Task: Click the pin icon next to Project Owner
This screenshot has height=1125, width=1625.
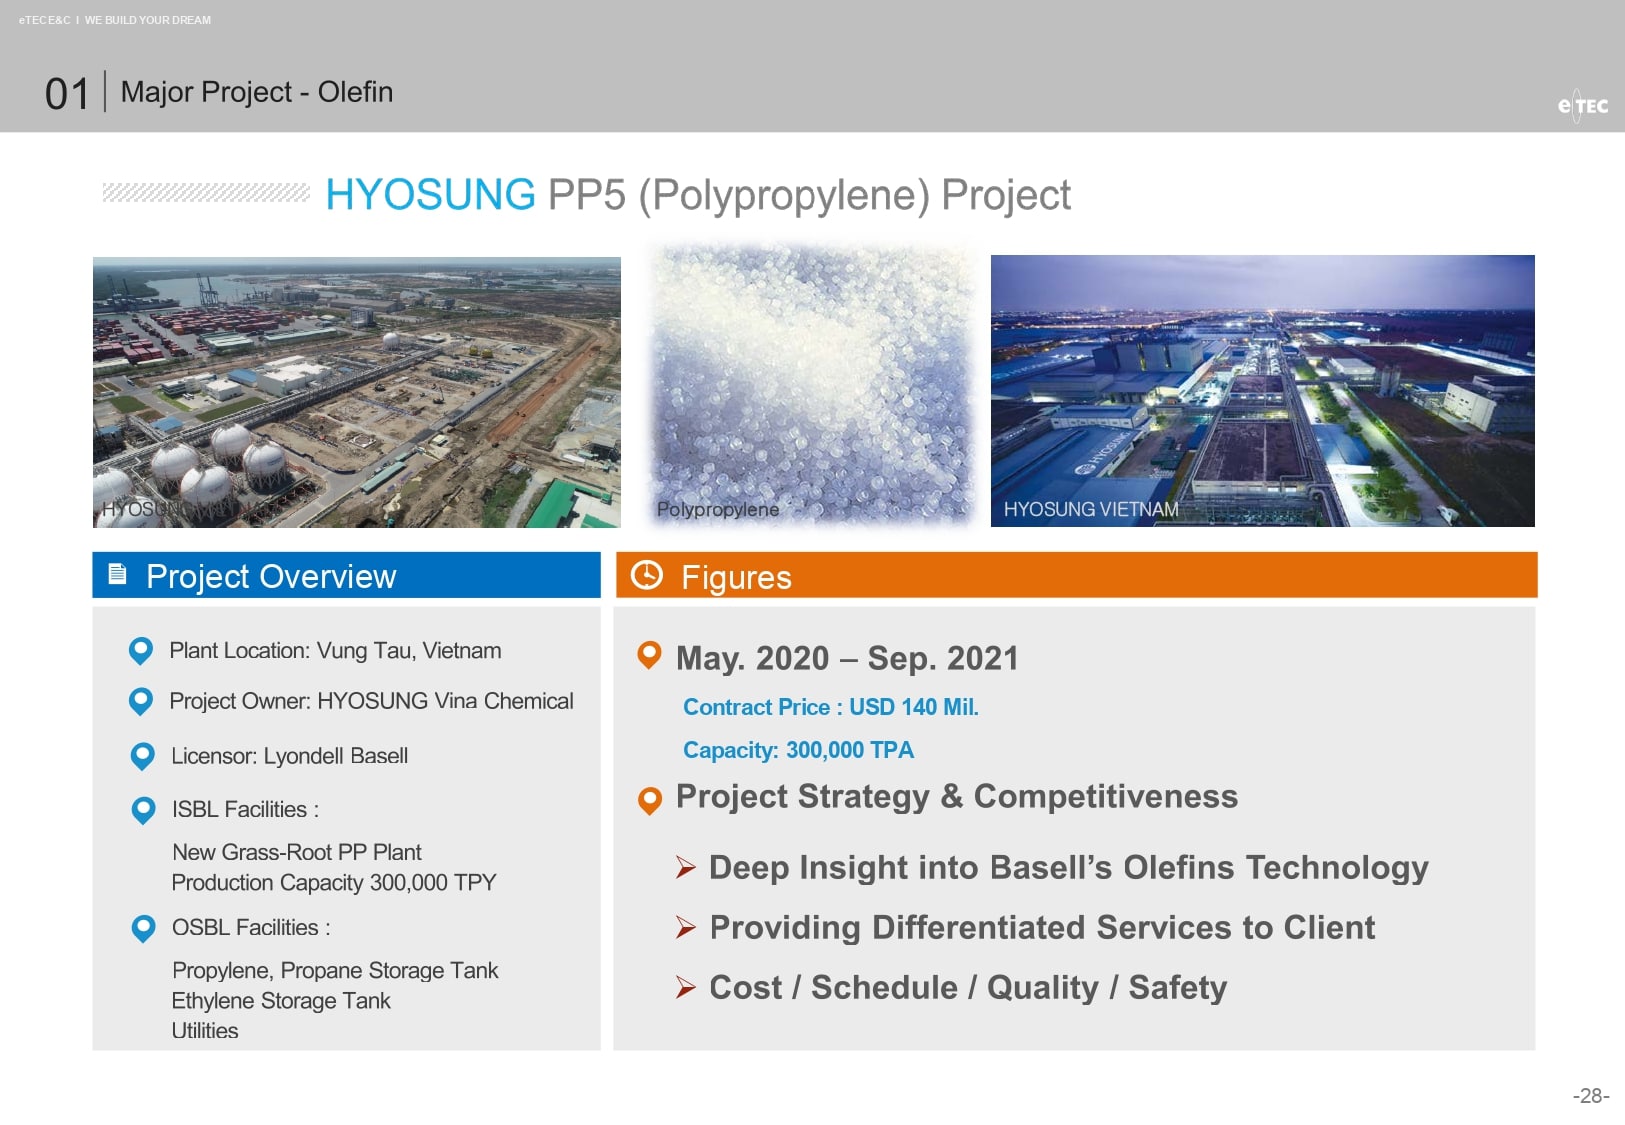Action: [141, 701]
